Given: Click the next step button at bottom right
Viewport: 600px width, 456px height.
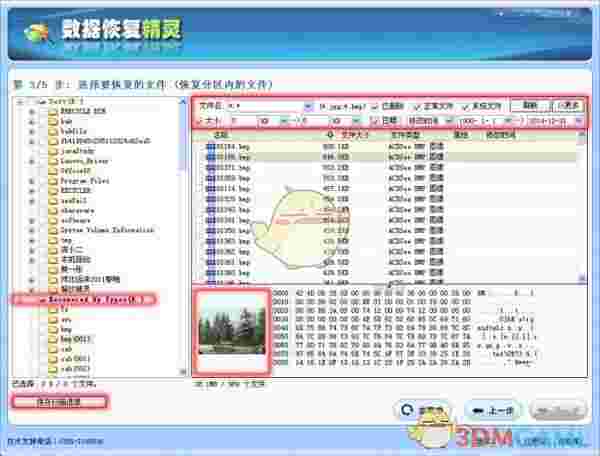Looking at the screenshot, I should pyautogui.click(x=558, y=411).
